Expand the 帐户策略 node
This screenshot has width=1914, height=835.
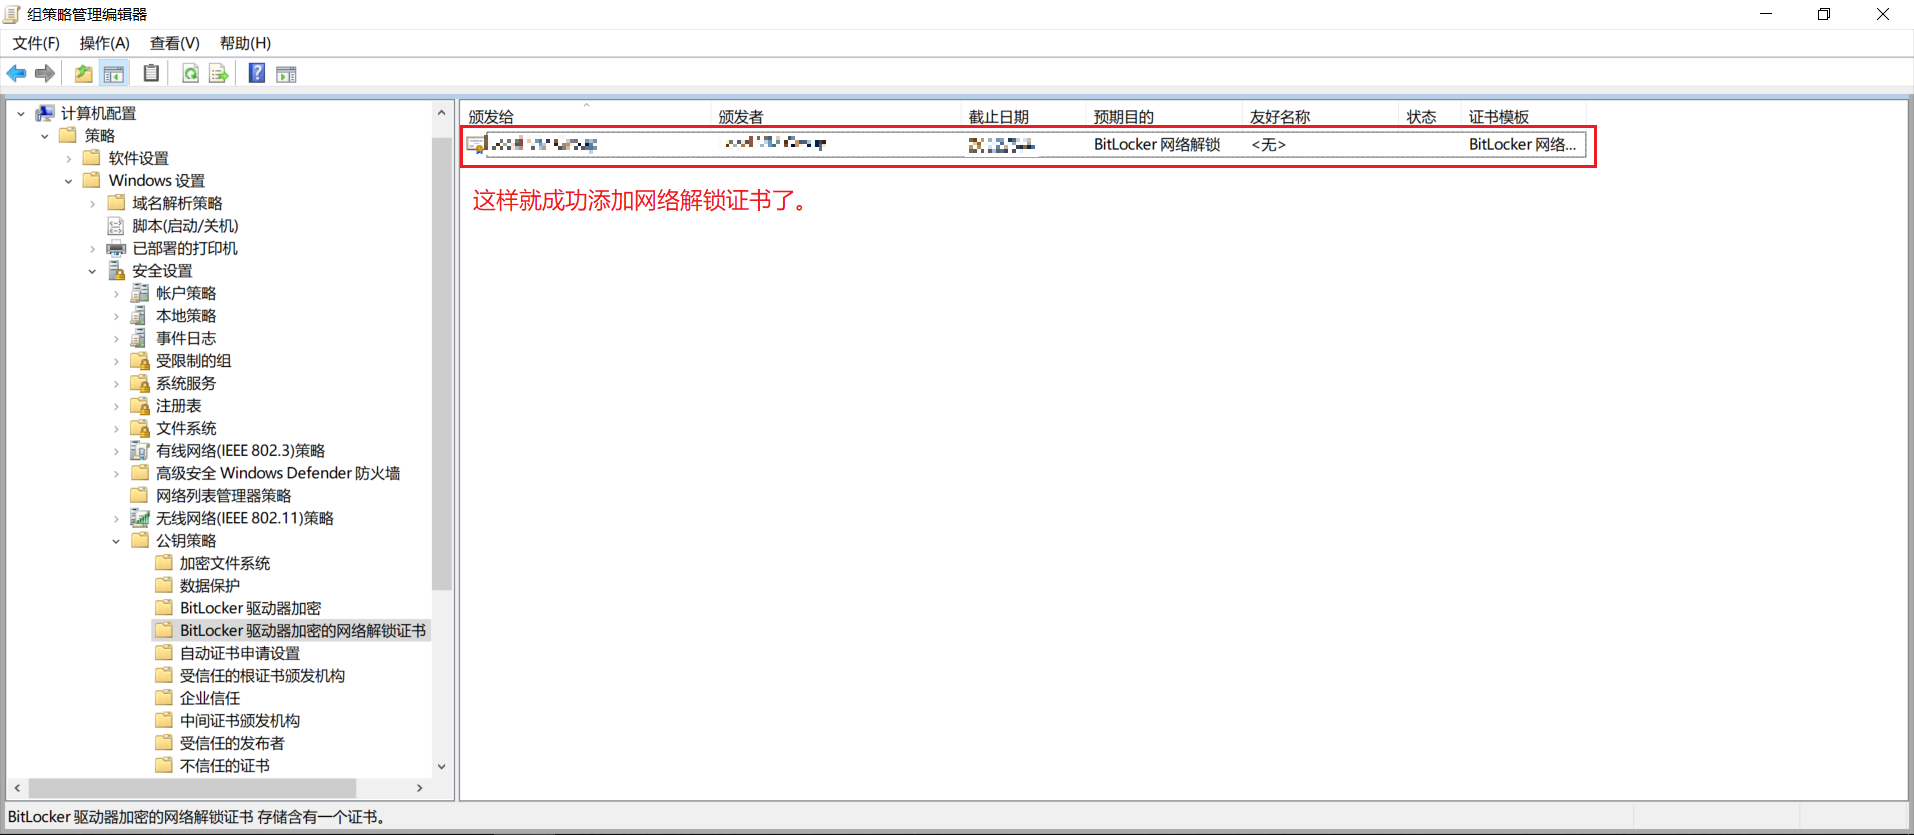pyautogui.click(x=117, y=294)
